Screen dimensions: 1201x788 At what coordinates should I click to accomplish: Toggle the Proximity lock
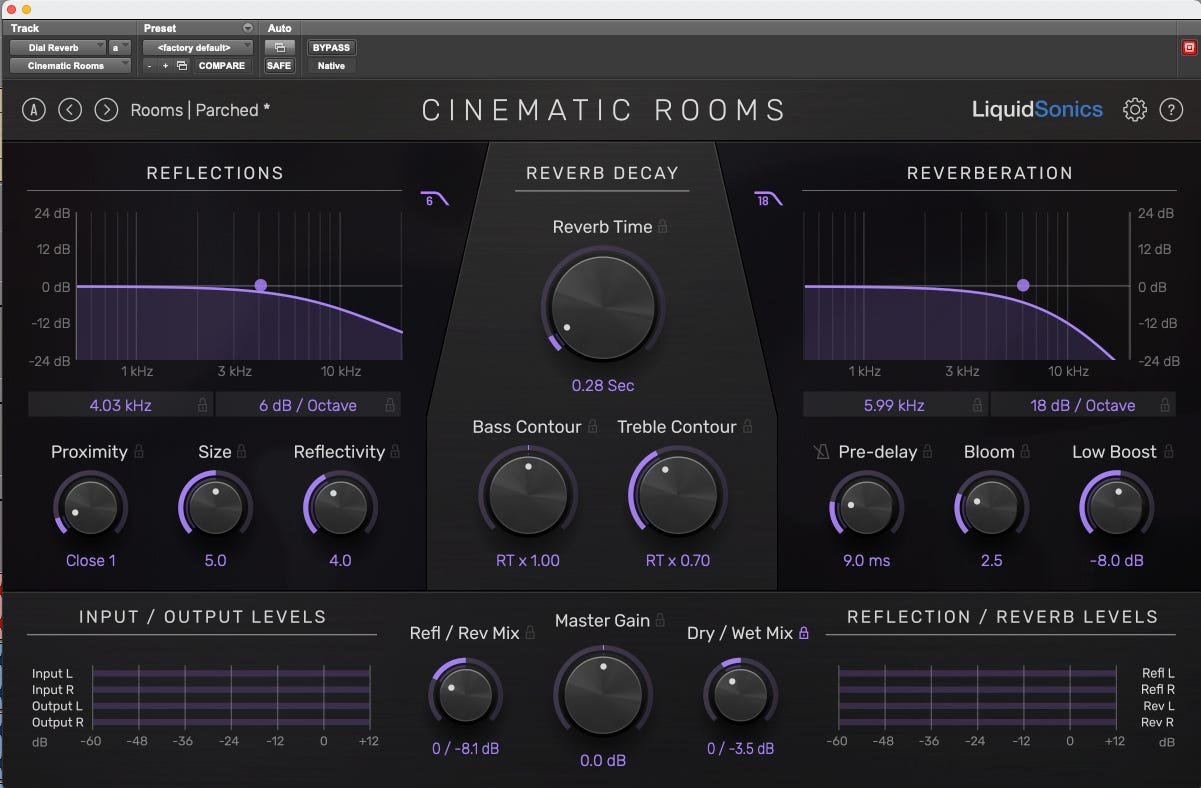click(139, 452)
